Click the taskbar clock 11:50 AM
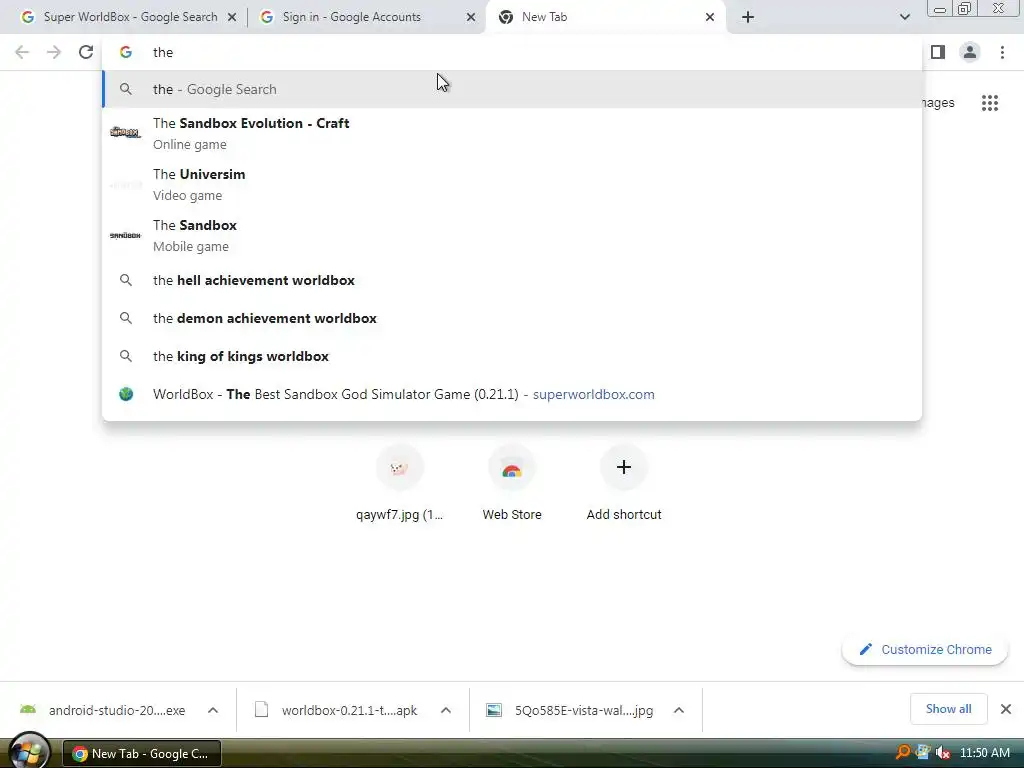The height and width of the screenshot is (768, 1024). [985, 753]
